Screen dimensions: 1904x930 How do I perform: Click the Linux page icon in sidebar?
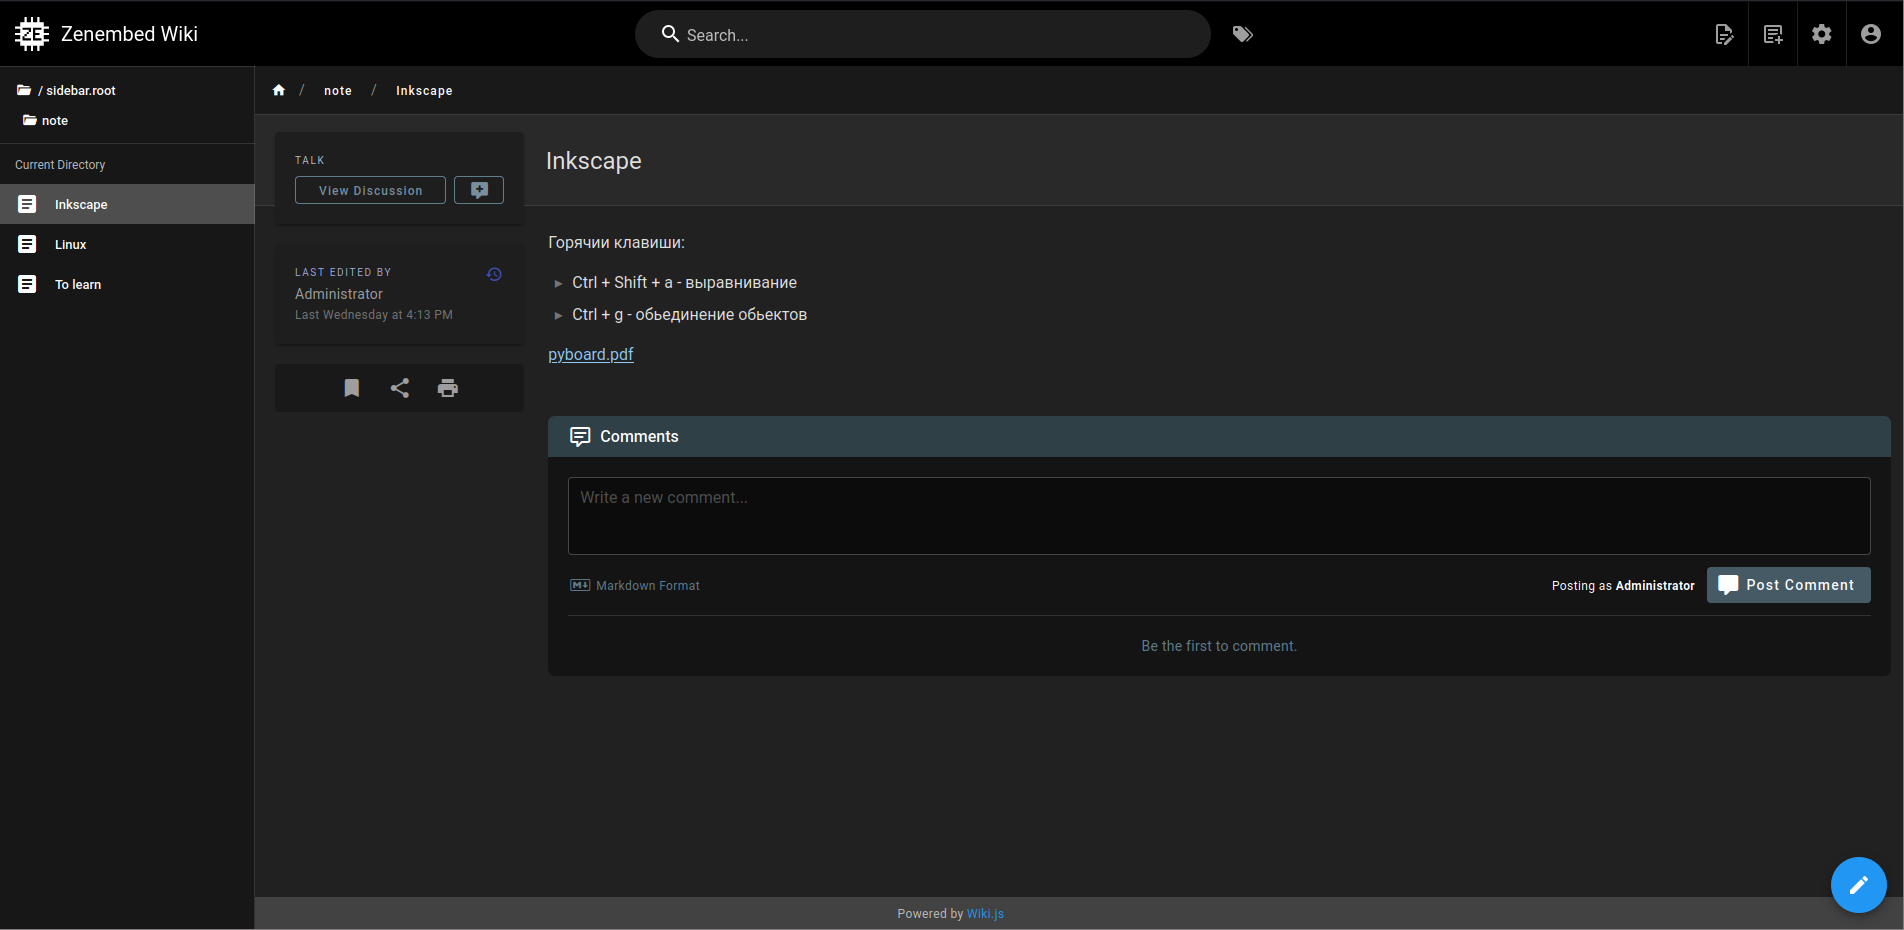pyautogui.click(x=27, y=244)
